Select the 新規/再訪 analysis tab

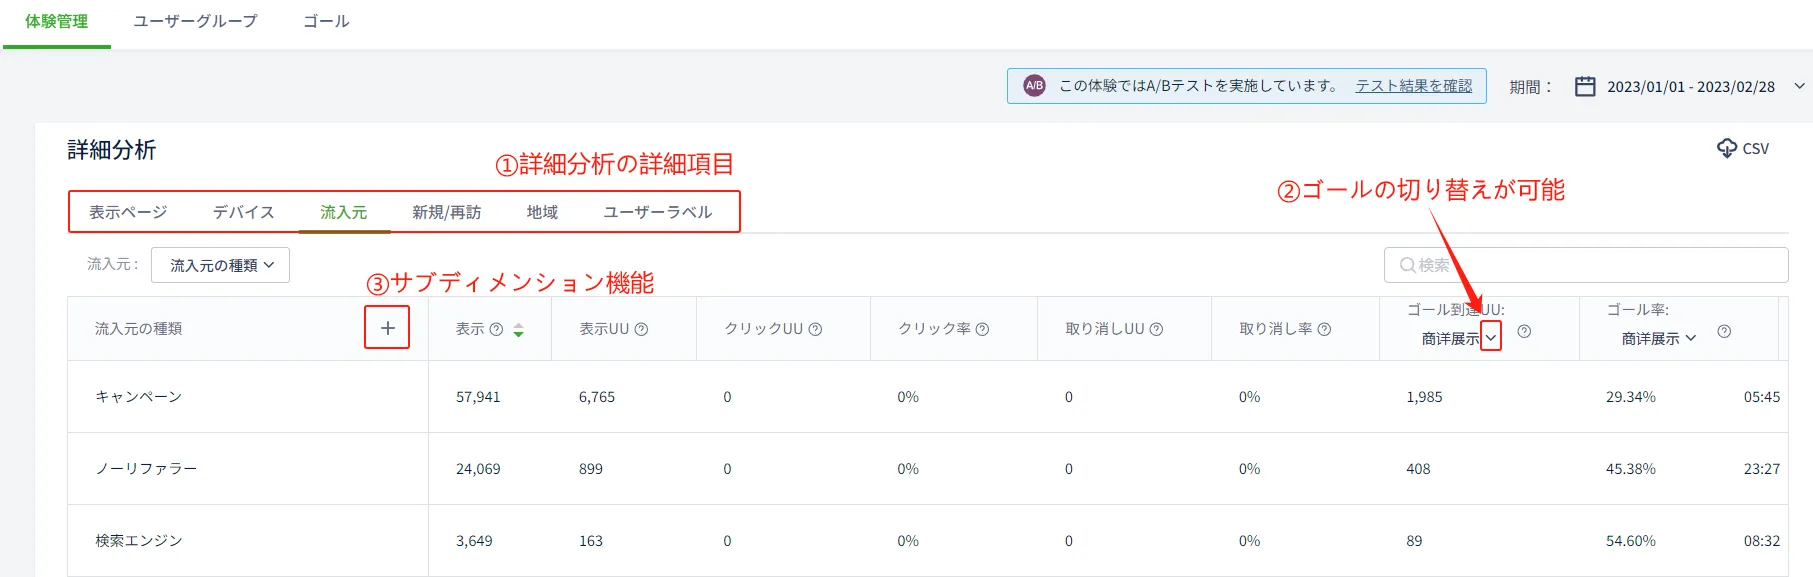(446, 212)
